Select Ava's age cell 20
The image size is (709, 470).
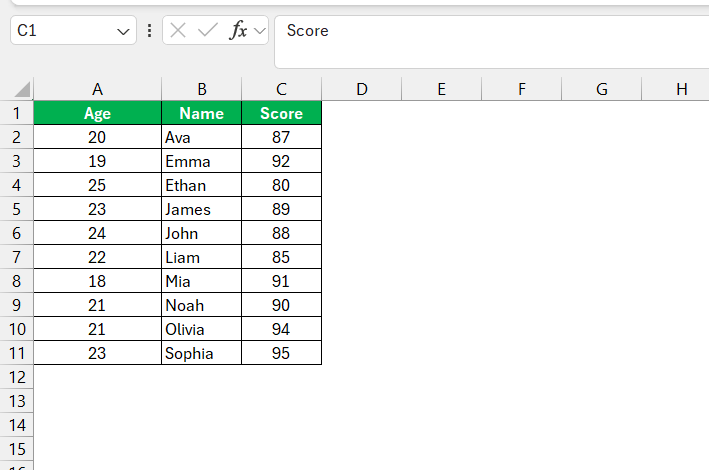(x=97, y=137)
